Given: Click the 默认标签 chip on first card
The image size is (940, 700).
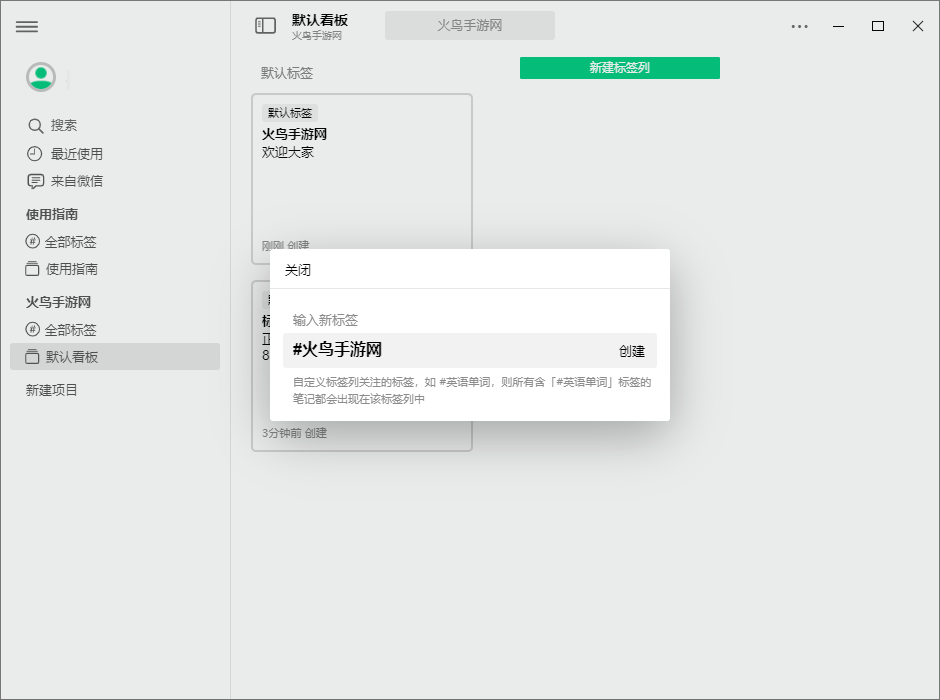Looking at the screenshot, I should 290,113.
